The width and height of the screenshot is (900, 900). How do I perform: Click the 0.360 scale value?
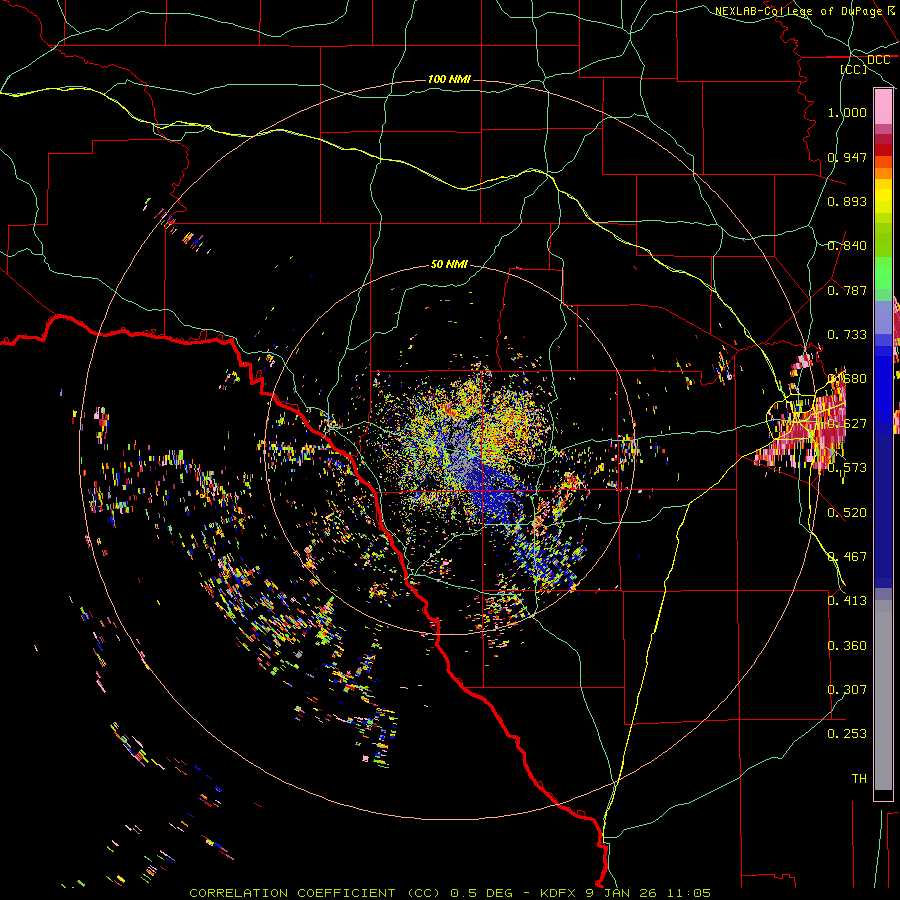coord(847,646)
